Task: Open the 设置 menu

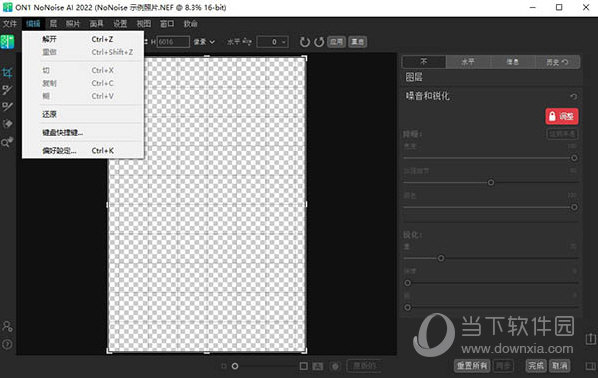Action: (120, 24)
